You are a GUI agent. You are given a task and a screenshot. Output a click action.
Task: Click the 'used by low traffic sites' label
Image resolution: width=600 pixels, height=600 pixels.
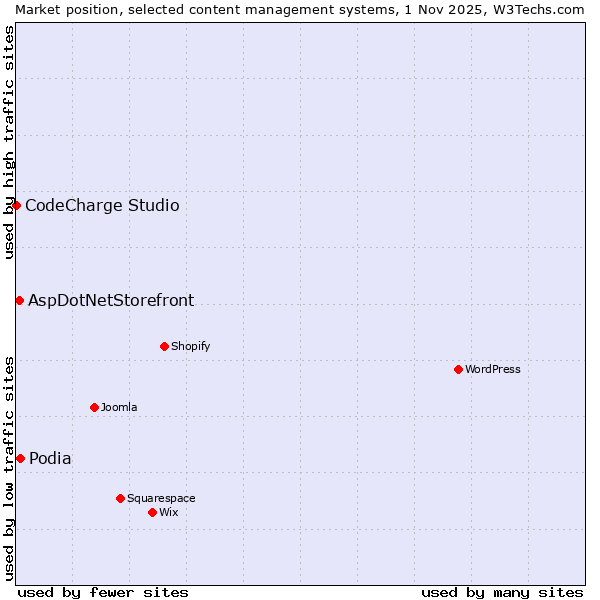pos(9,467)
